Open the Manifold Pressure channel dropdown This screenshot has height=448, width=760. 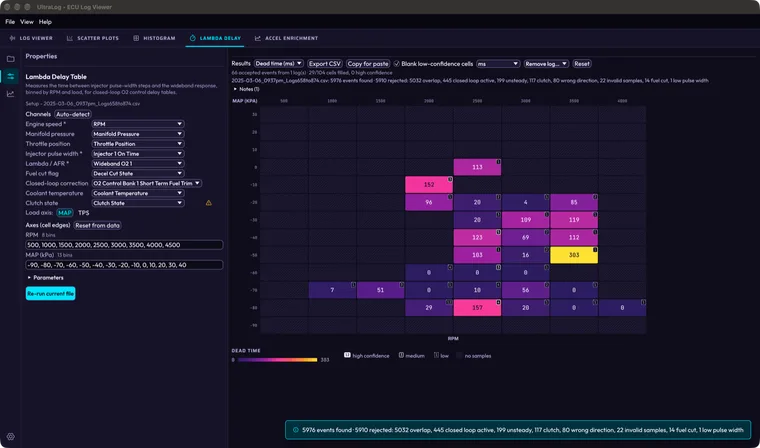138,134
